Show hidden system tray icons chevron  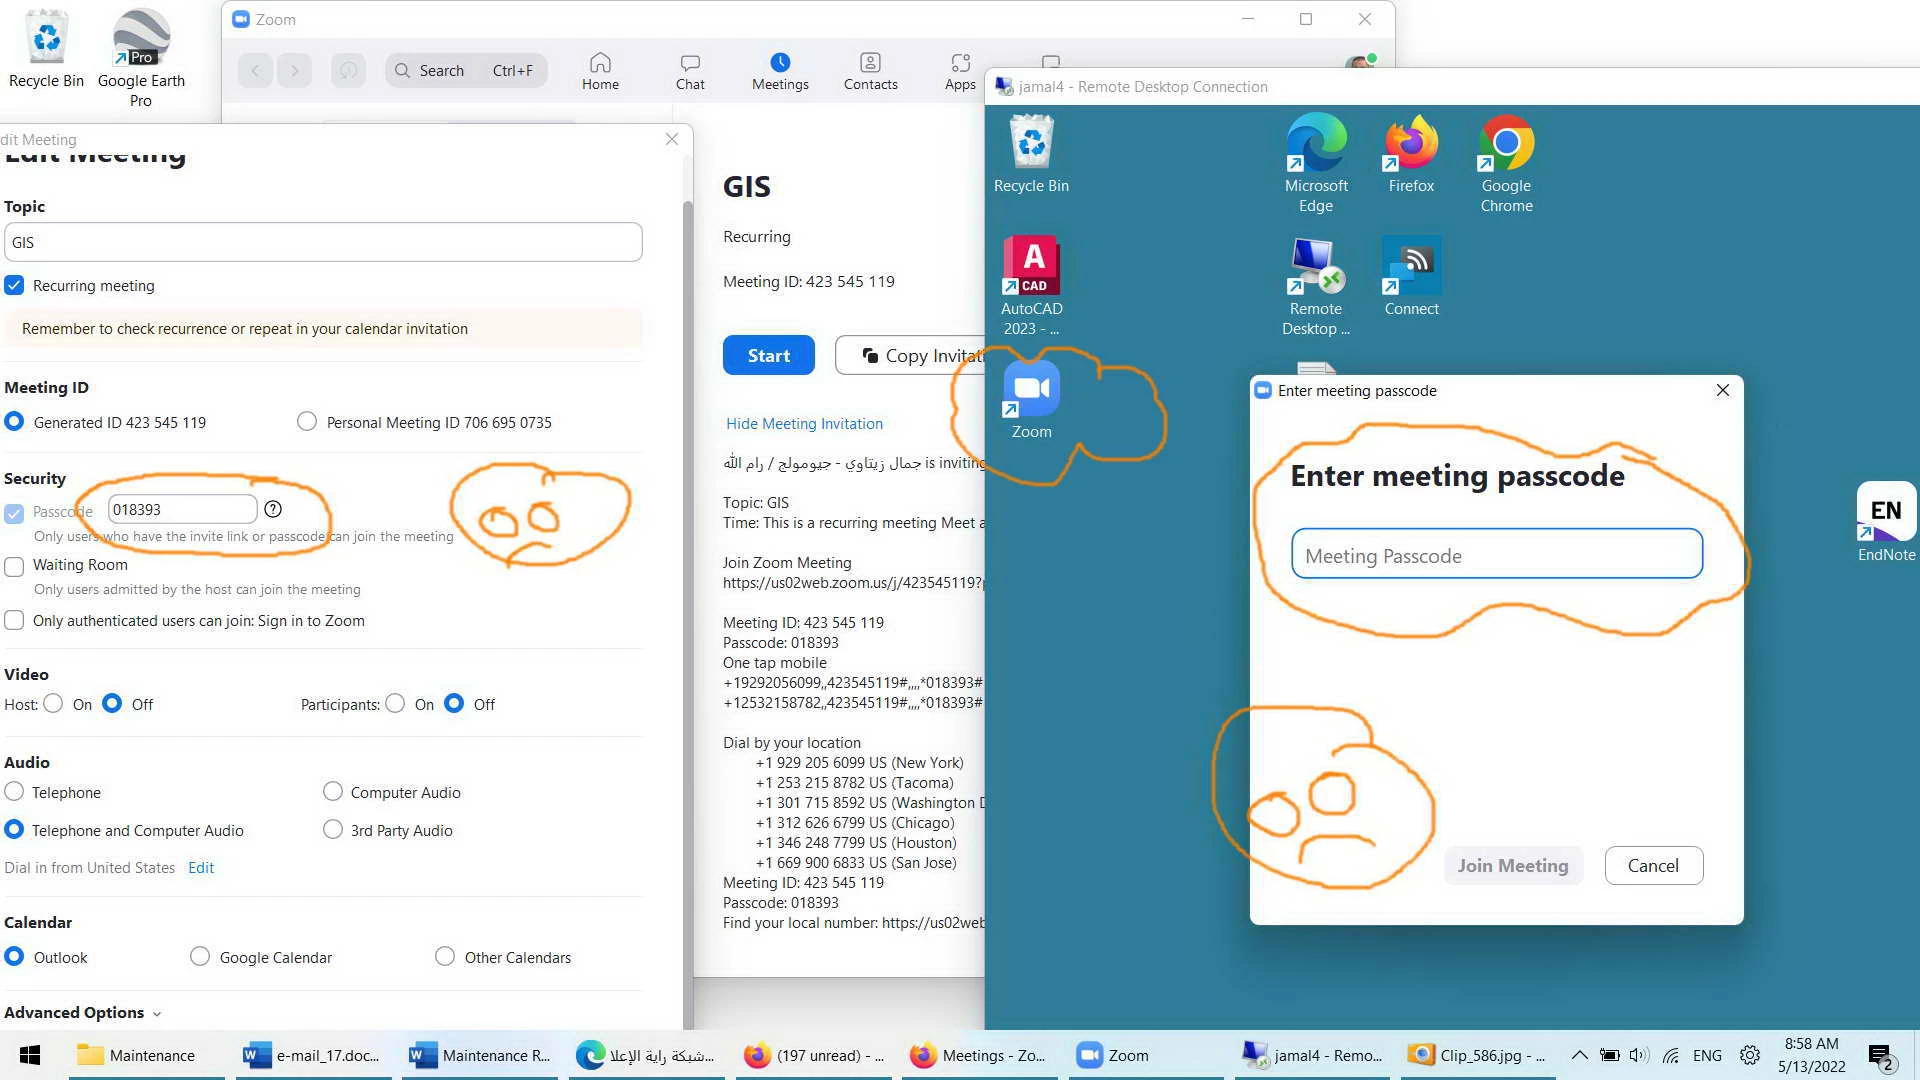(1579, 1055)
